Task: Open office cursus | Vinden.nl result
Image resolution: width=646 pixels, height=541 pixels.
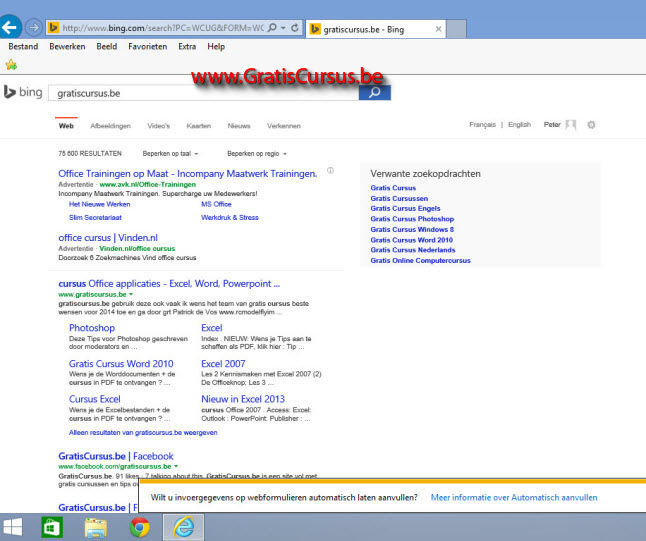Action: point(108,238)
